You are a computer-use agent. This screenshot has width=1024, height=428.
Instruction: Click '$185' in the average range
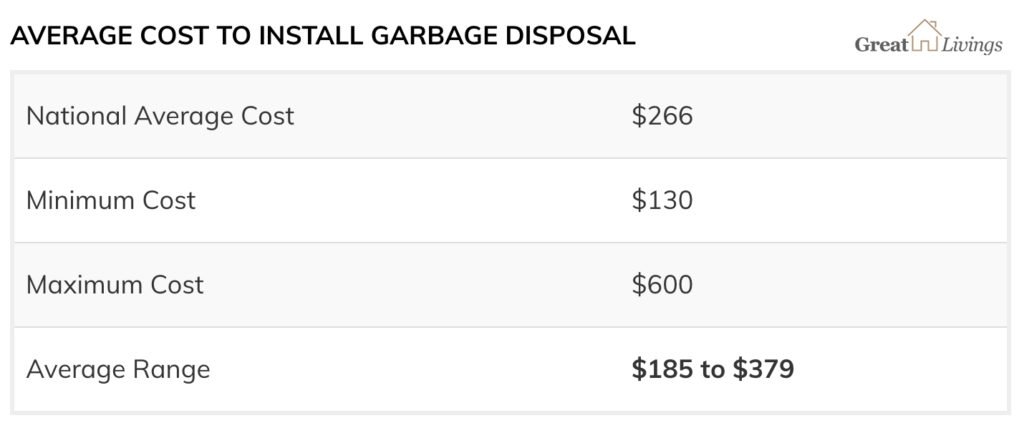662,369
